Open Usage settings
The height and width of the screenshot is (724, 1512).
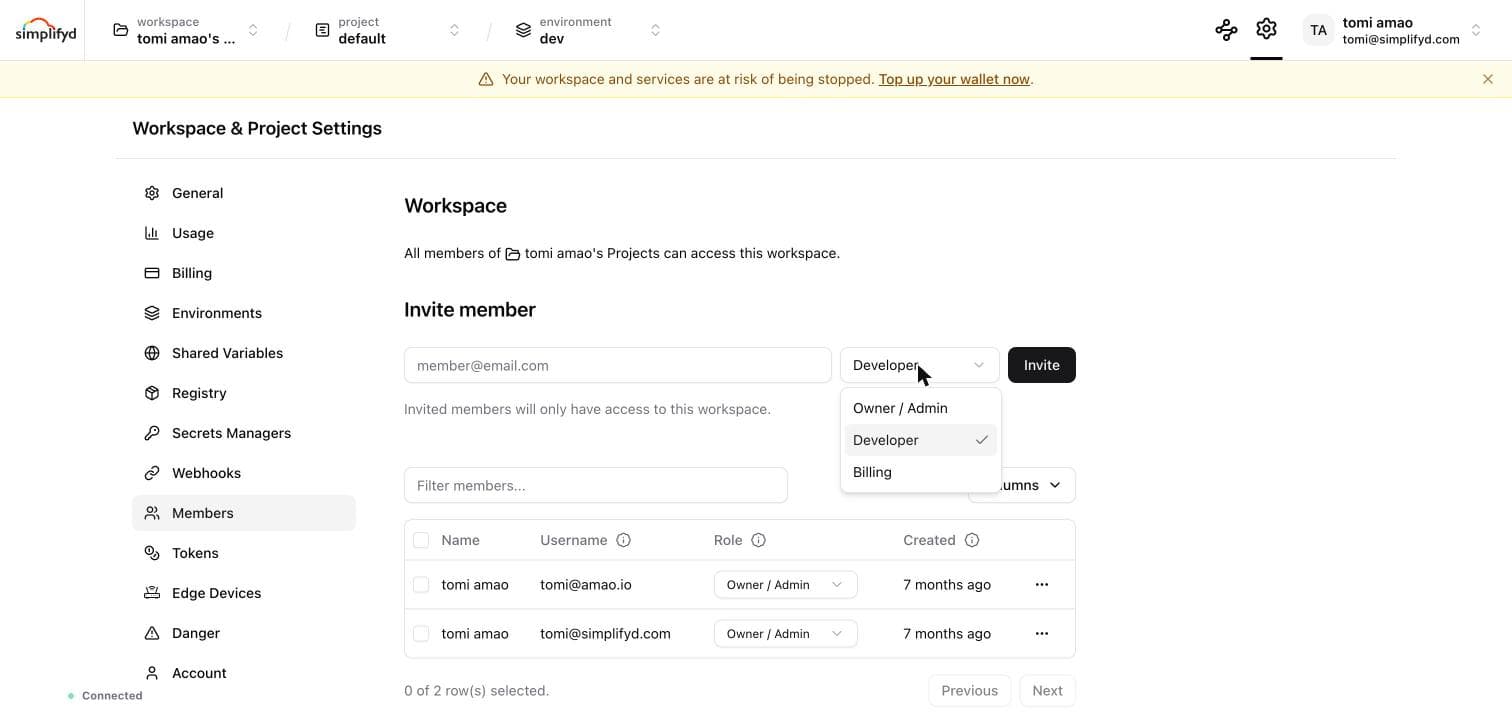(244, 233)
